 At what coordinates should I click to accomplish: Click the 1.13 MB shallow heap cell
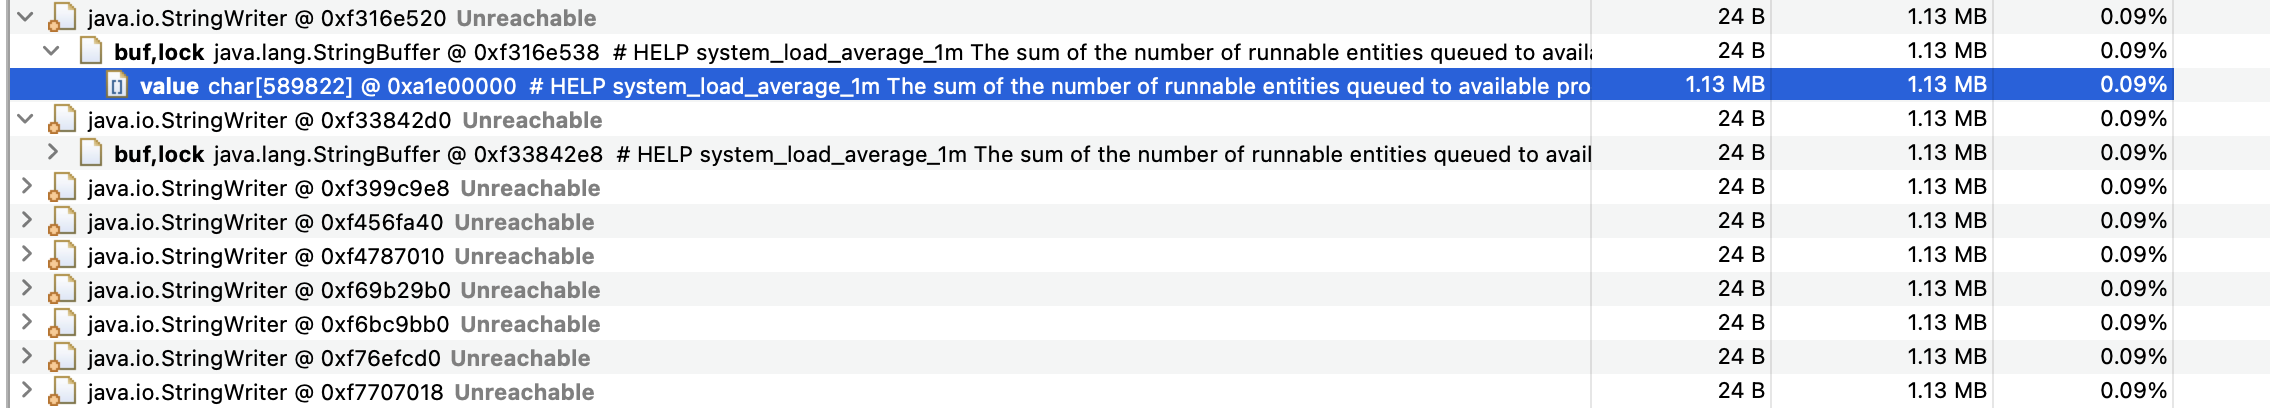click(1725, 85)
